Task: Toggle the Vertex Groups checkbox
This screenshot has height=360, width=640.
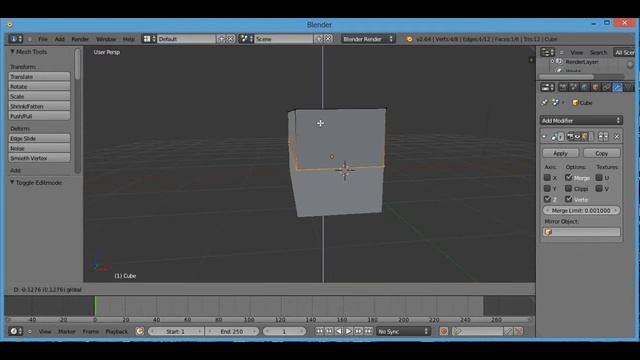Action: pos(569,199)
